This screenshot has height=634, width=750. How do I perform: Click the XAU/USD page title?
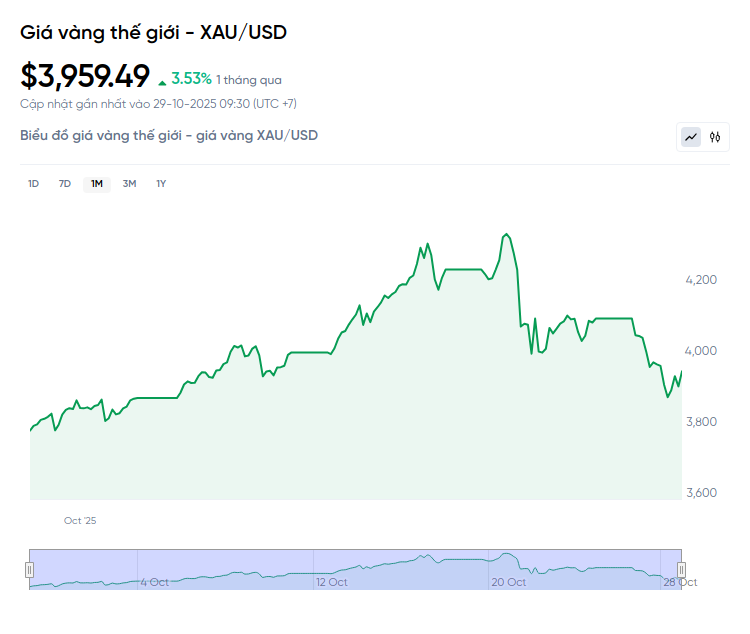tap(153, 32)
